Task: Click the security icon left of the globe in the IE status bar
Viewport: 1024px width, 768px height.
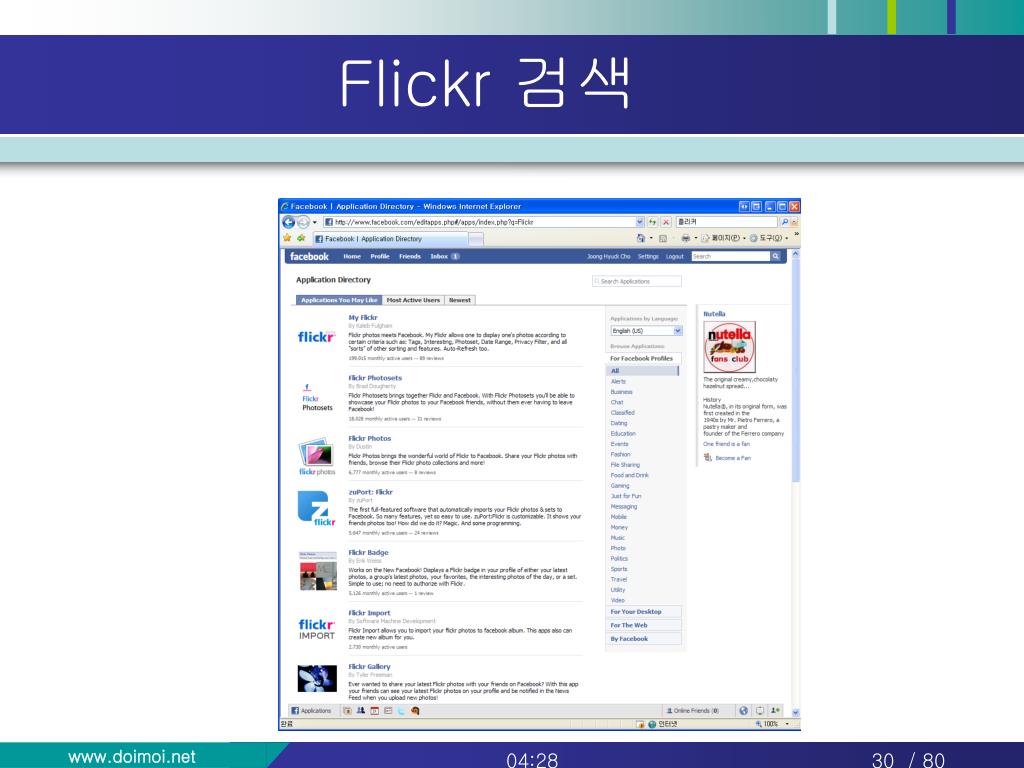Action: (x=640, y=724)
